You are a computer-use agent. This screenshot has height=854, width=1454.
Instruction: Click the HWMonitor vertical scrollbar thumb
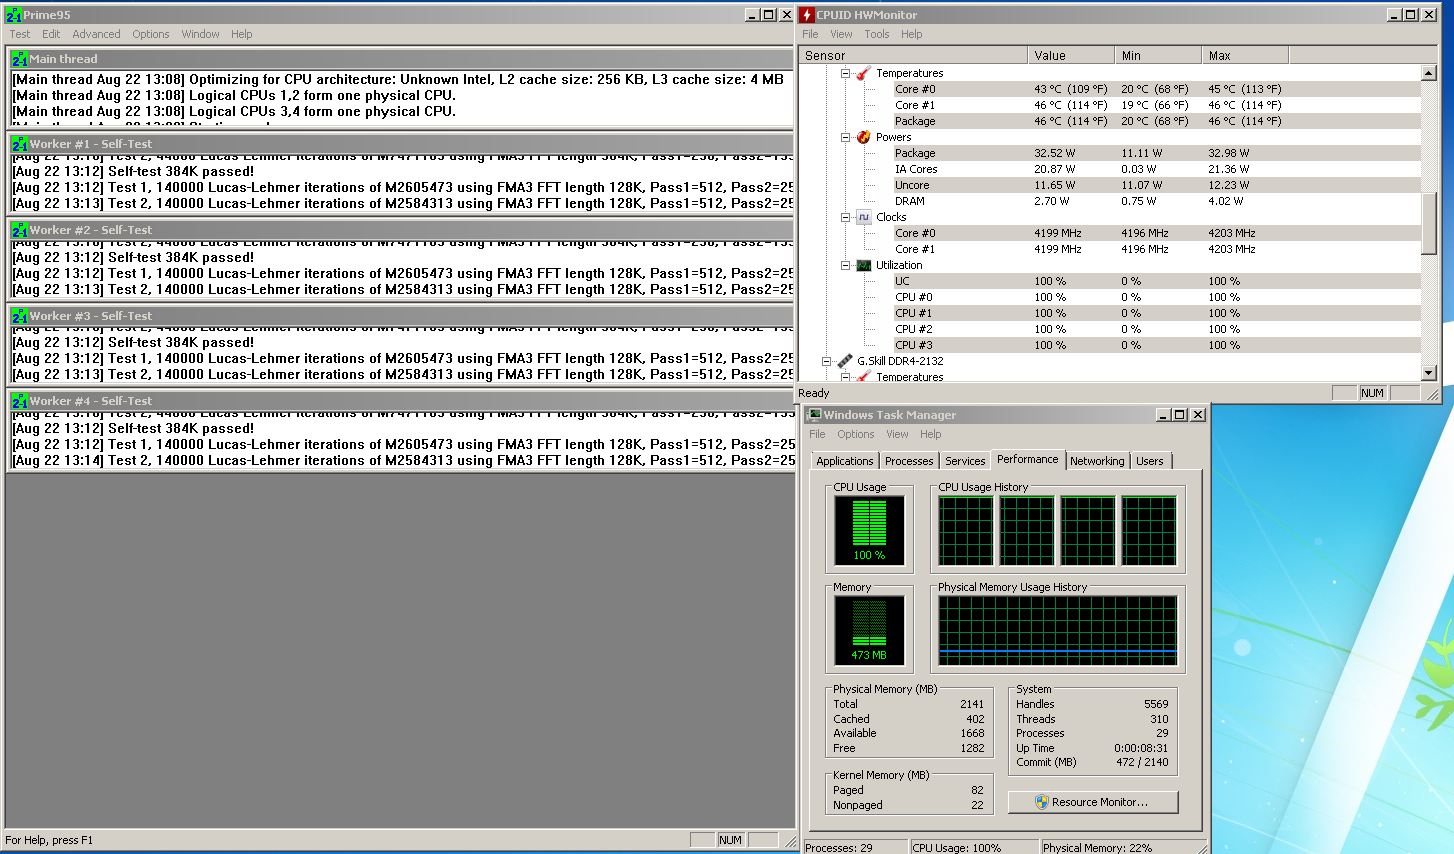point(1429,225)
